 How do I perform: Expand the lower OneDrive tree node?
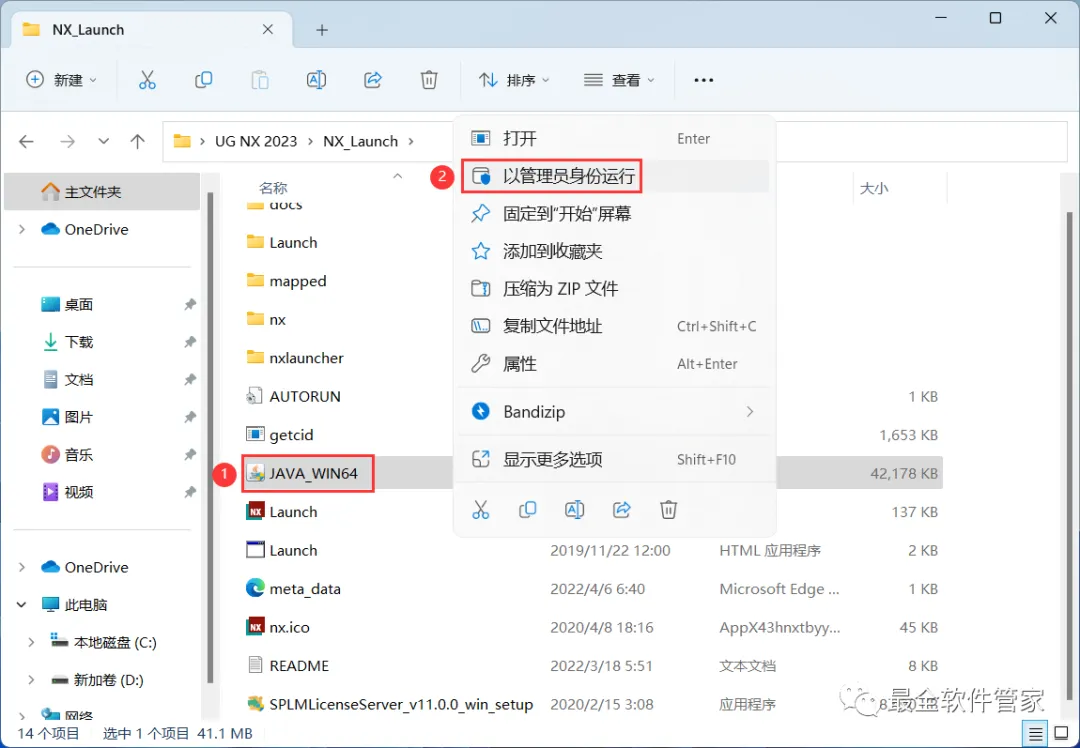[x=22, y=568]
